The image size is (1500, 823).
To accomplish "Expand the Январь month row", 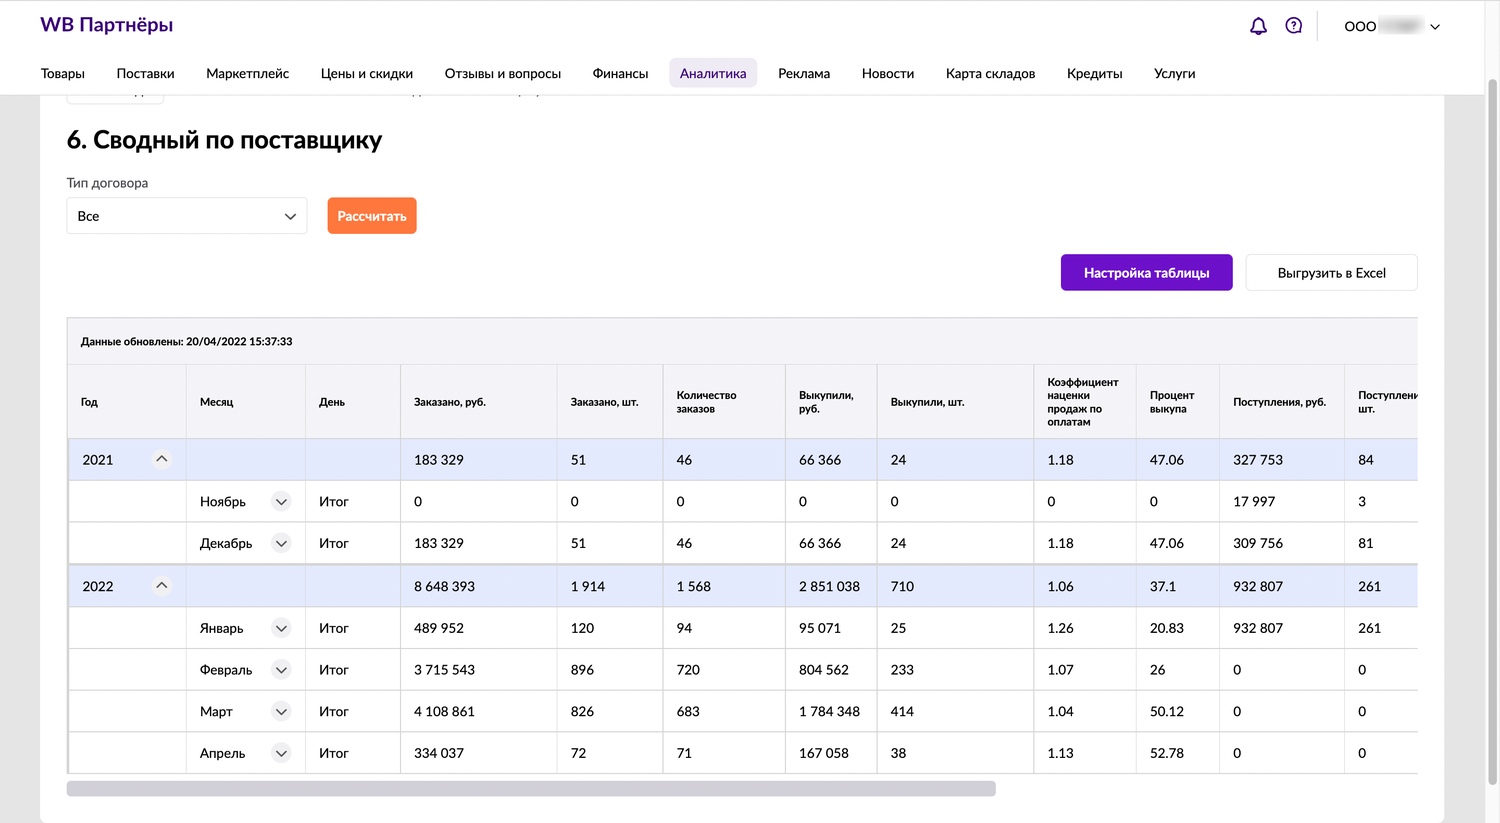I will click(x=281, y=629).
